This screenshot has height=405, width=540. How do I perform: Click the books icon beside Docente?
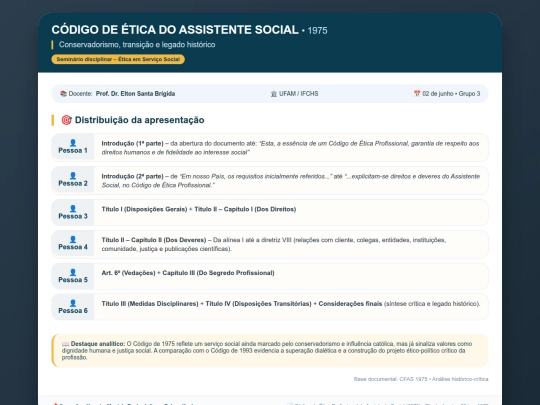pos(63,94)
